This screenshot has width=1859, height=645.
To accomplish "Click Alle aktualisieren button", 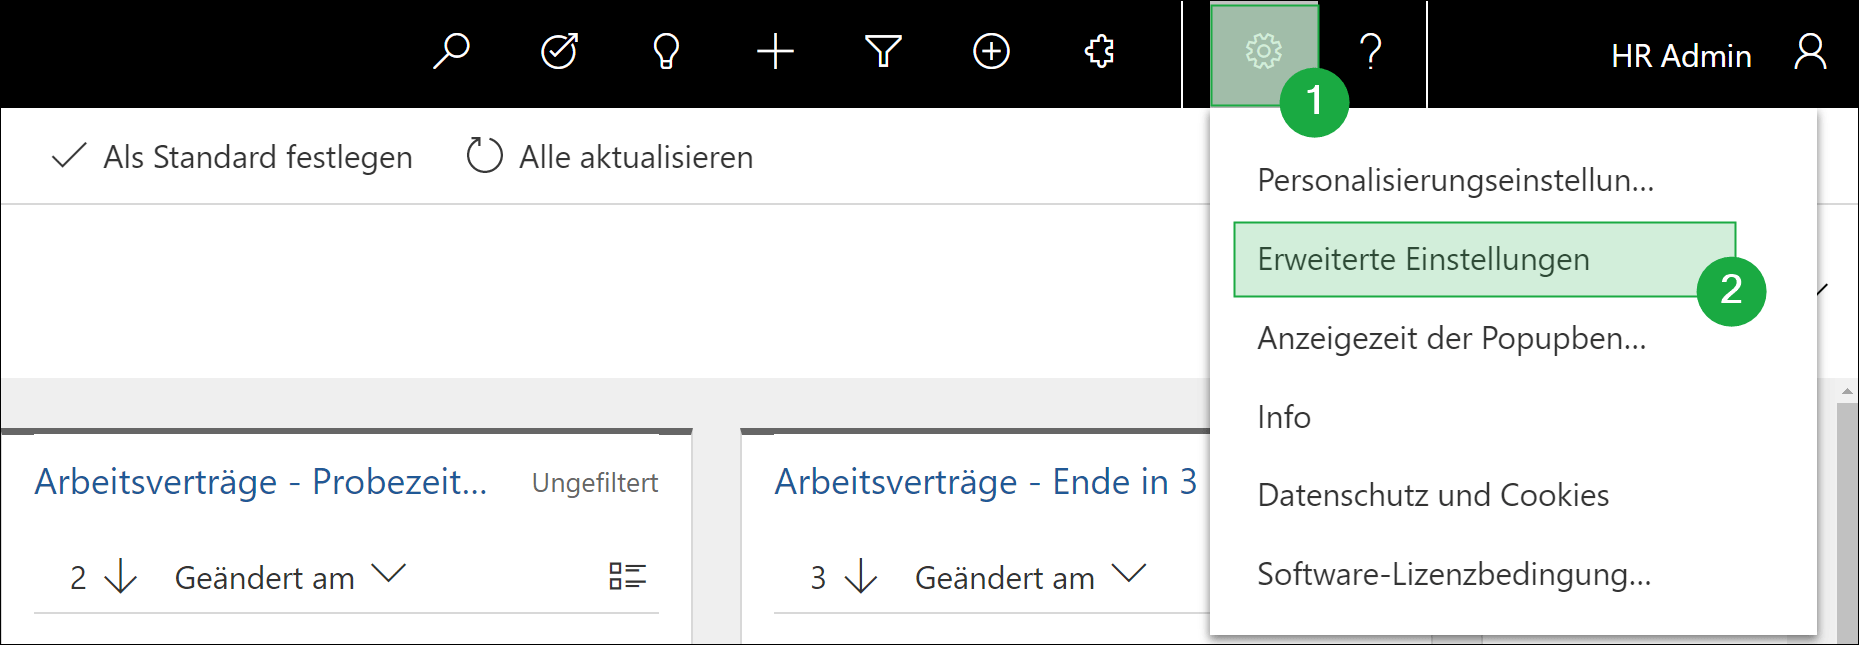I will coord(610,157).
